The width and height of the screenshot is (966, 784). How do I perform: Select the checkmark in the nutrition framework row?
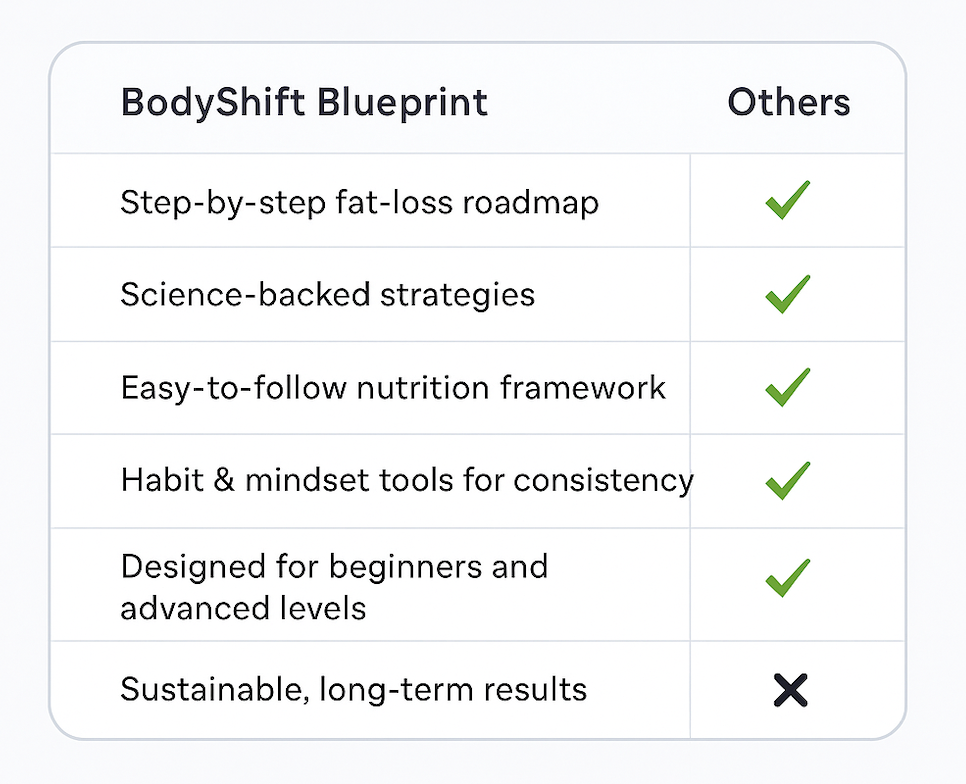click(788, 387)
